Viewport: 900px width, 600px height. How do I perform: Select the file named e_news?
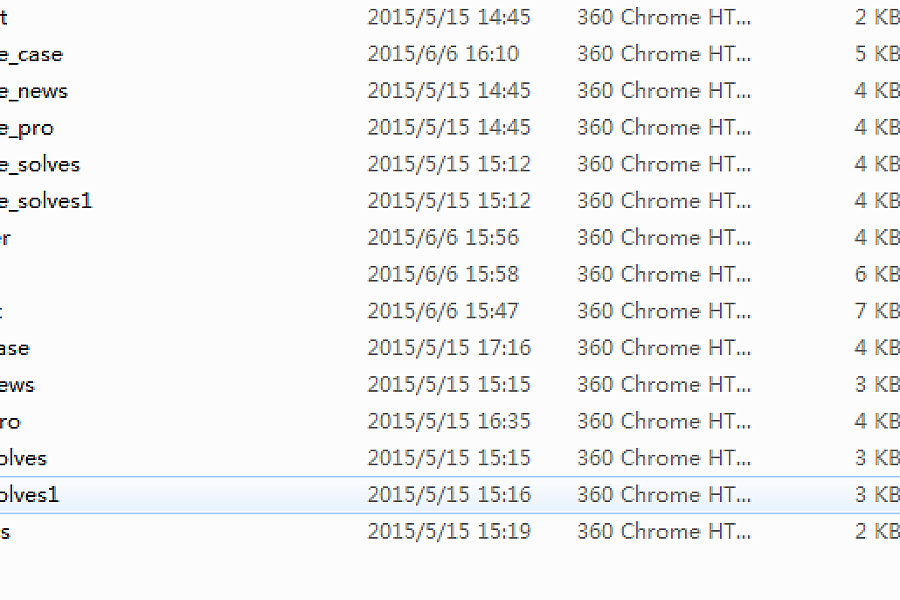[x=450, y=91]
